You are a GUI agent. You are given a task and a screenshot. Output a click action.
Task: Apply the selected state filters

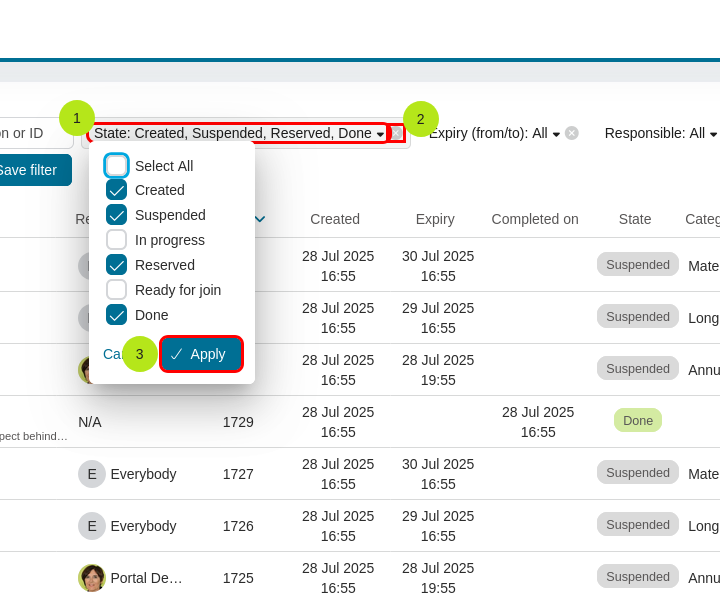[x=201, y=354]
